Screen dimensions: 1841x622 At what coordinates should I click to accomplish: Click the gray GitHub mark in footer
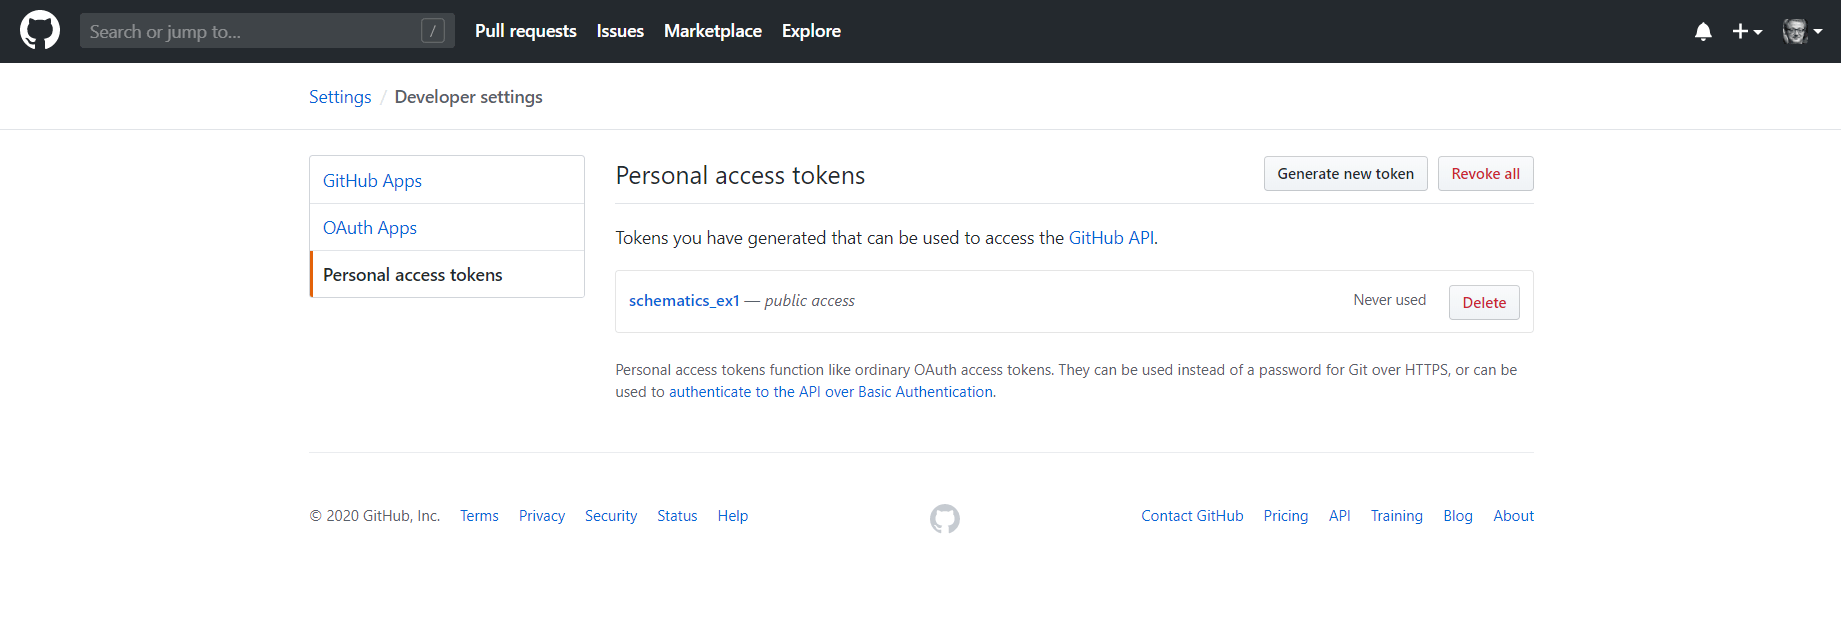[x=944, y=518]
